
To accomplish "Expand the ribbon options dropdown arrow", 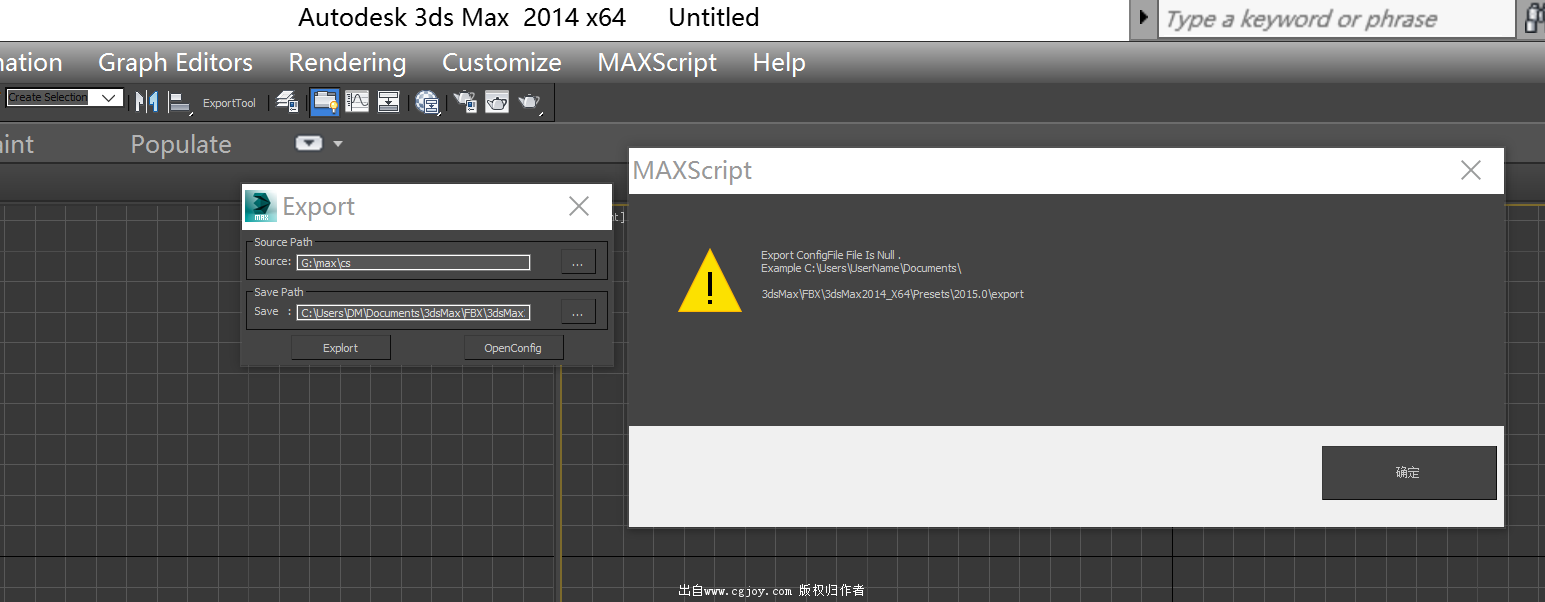I will click(338, 144).
